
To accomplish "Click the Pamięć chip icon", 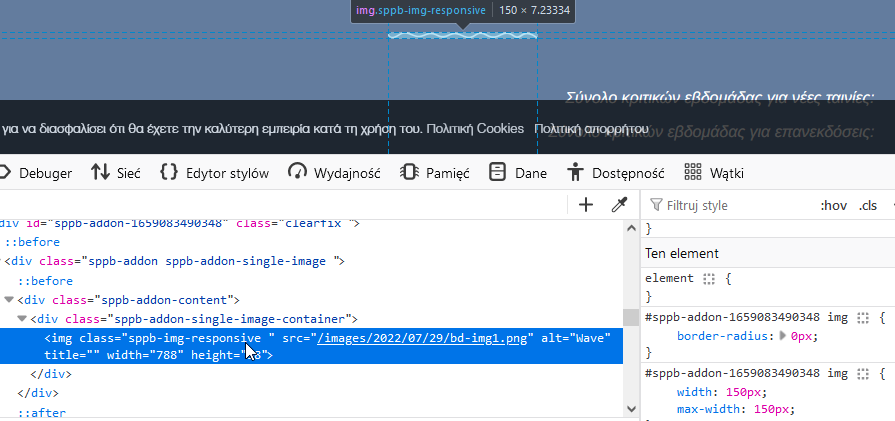I will point(409,172).
